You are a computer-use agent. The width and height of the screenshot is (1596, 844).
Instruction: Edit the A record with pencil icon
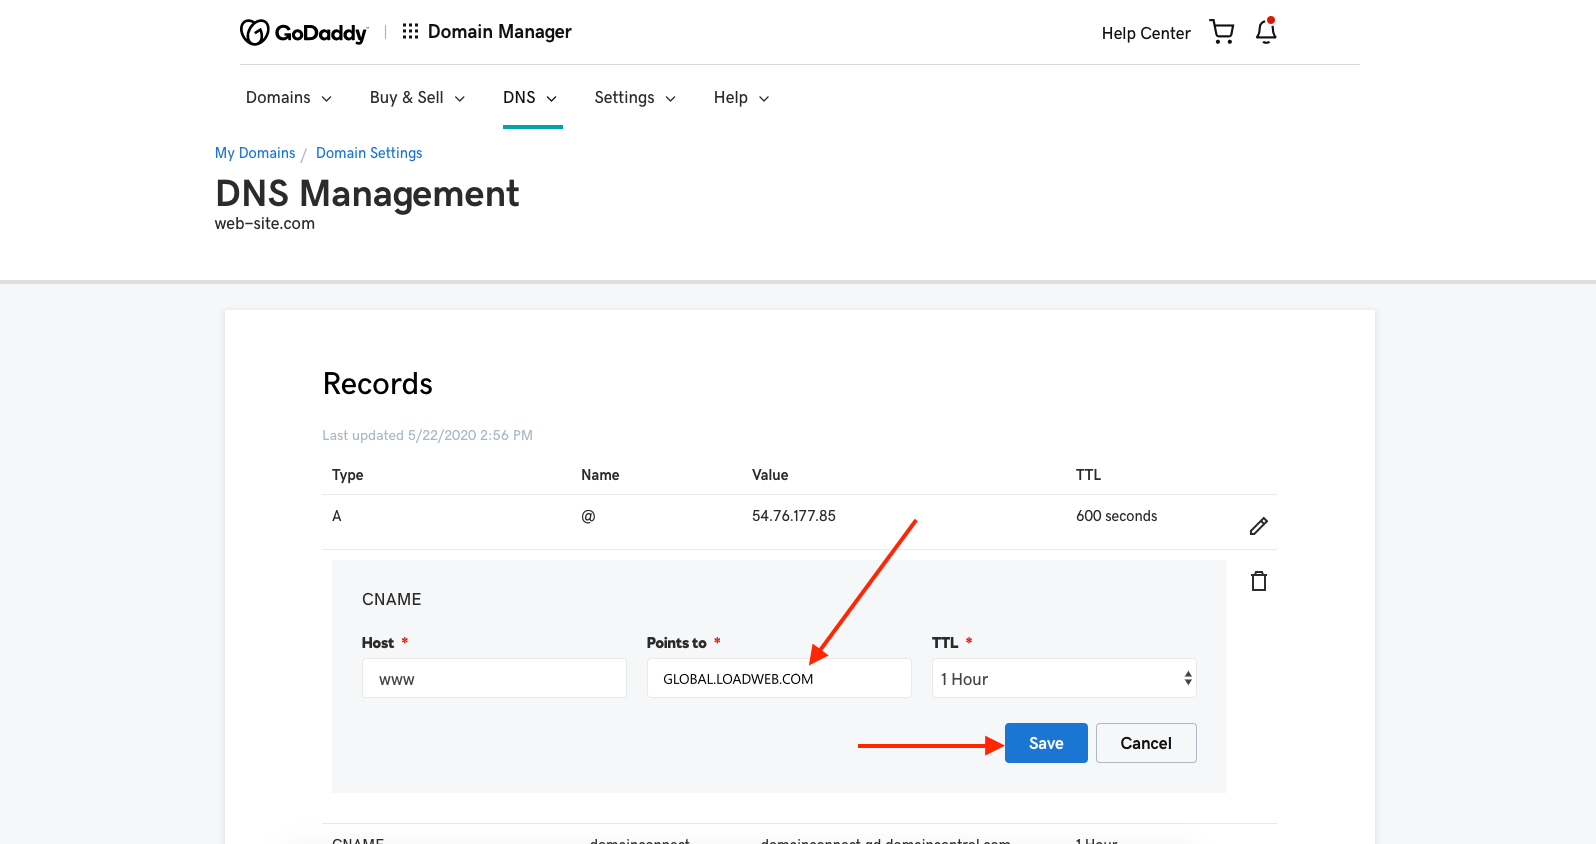(x=1259, y=526)
